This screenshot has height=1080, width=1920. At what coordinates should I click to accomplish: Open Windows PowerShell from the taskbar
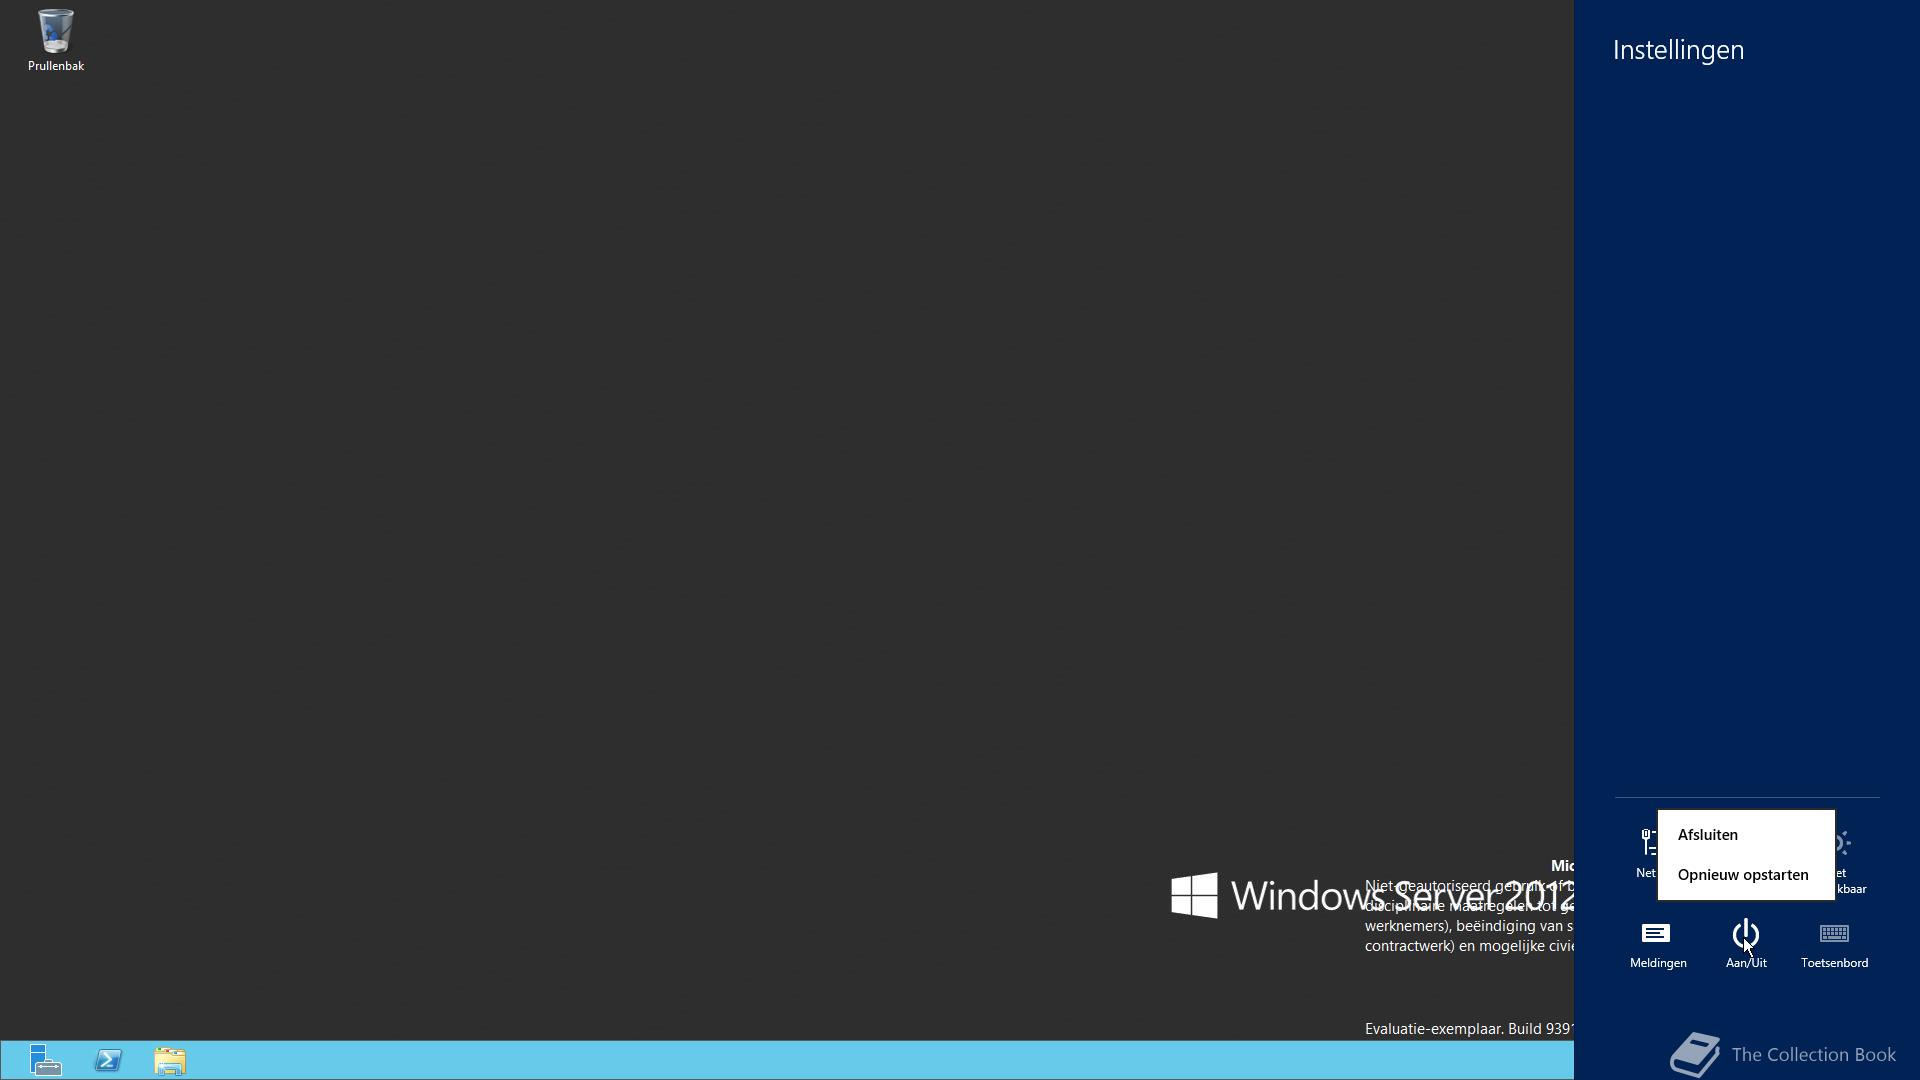click(x=108, y=1060)
